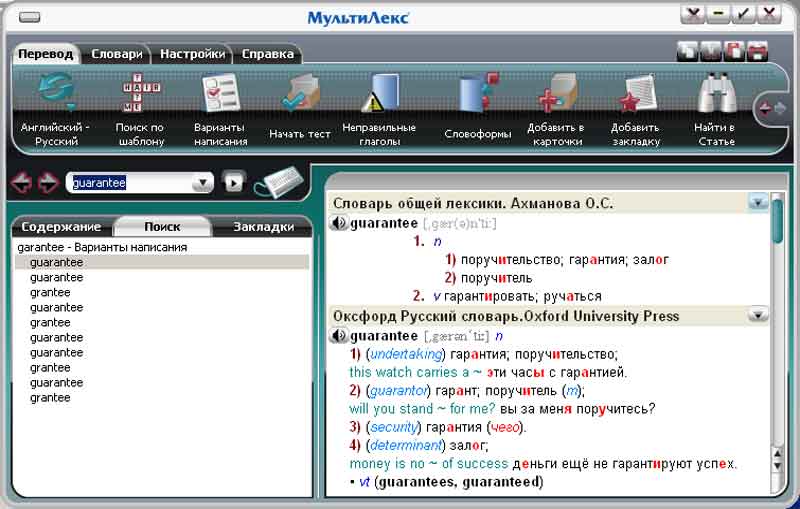Click the word 'поручитель' in Ахманова entry
The height and width of the screenshot is (509, 800).
coord(496,278)
